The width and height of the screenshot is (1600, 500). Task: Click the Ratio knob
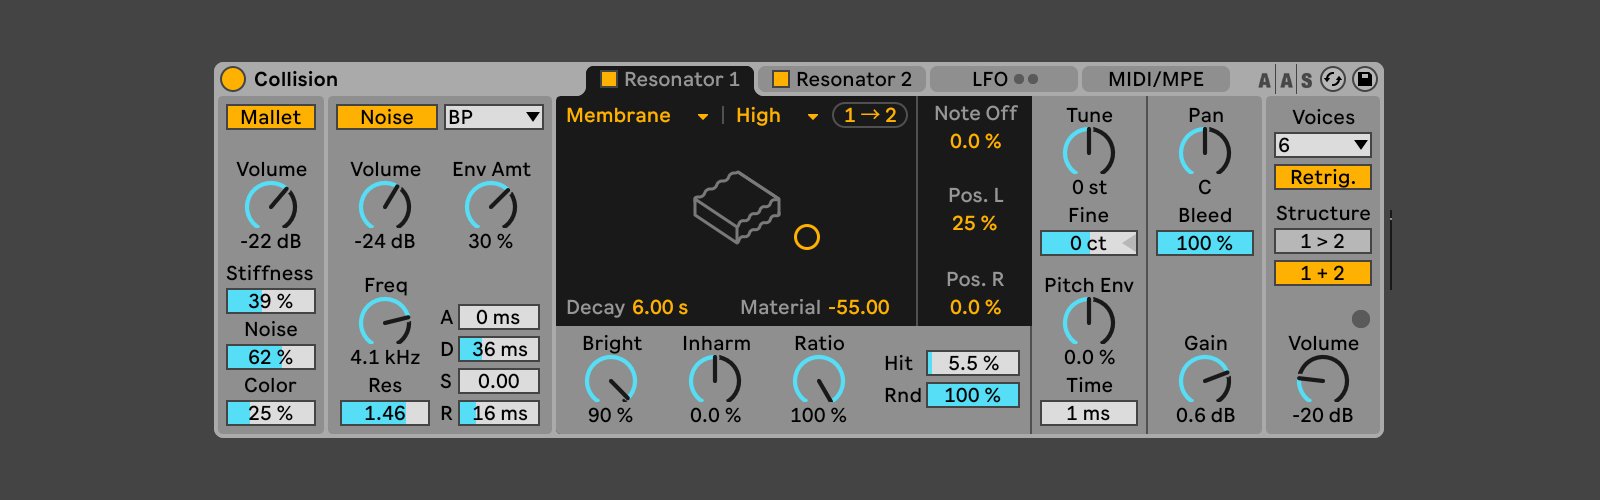(819, 381)
